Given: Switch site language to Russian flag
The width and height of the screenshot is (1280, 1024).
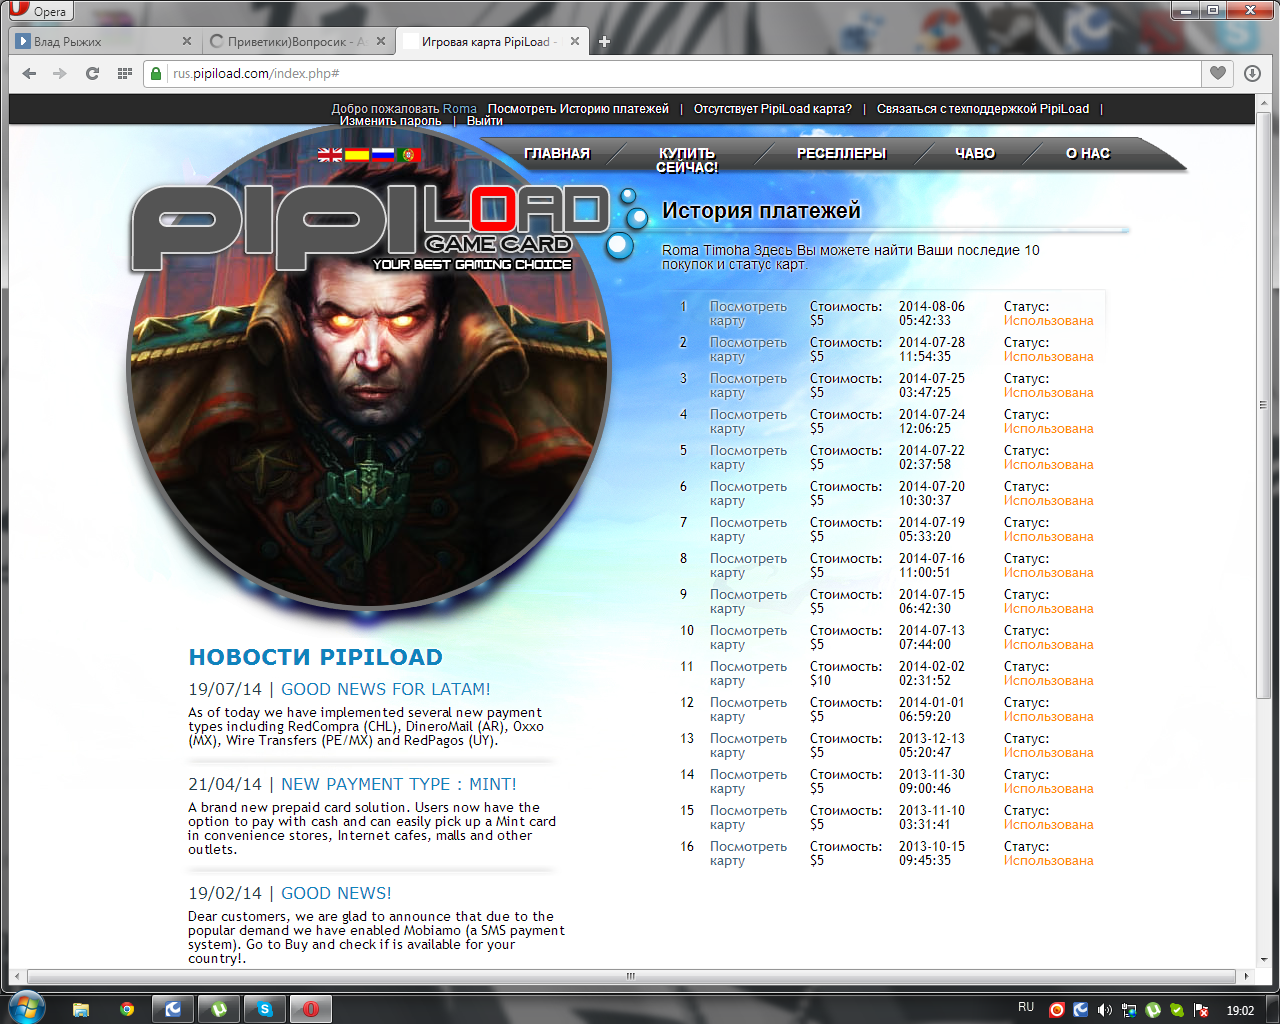Looking at the screenshot, I should [x=383, y=155].
